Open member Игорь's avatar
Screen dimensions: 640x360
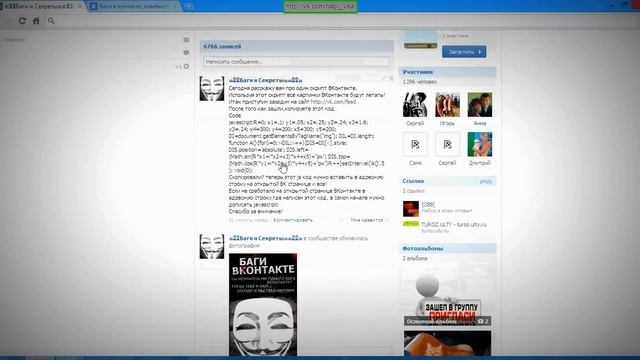[x=447, y=104]
